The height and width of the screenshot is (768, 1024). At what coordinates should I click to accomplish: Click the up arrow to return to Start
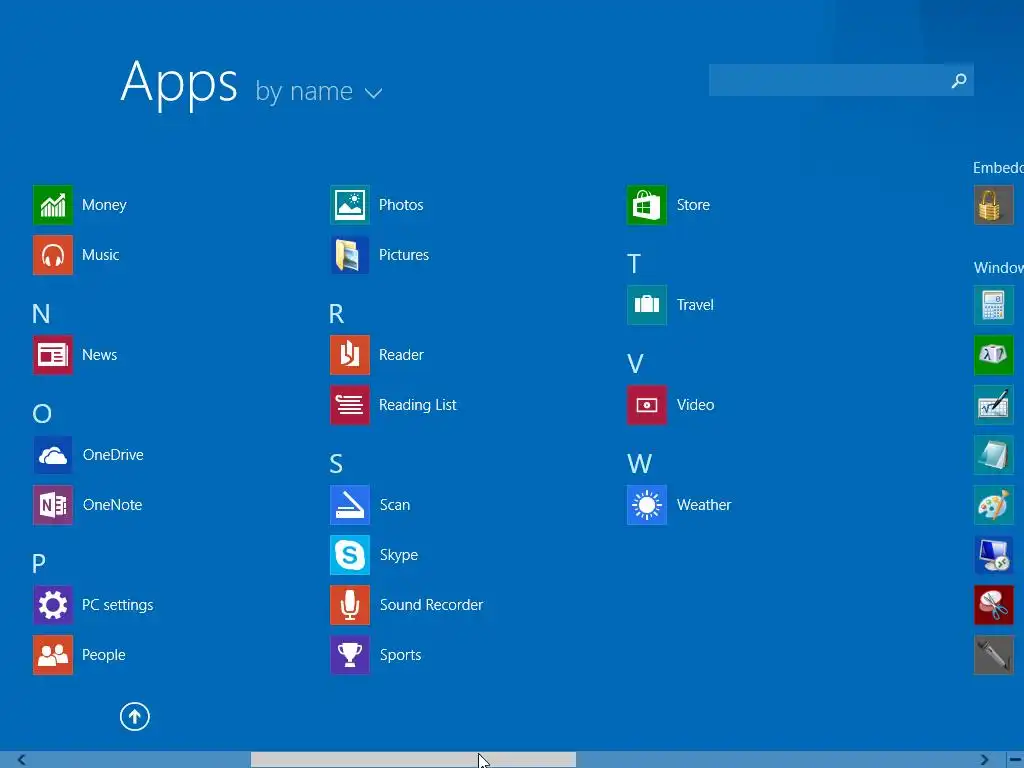pyautogui.click(x=135, y=716)
